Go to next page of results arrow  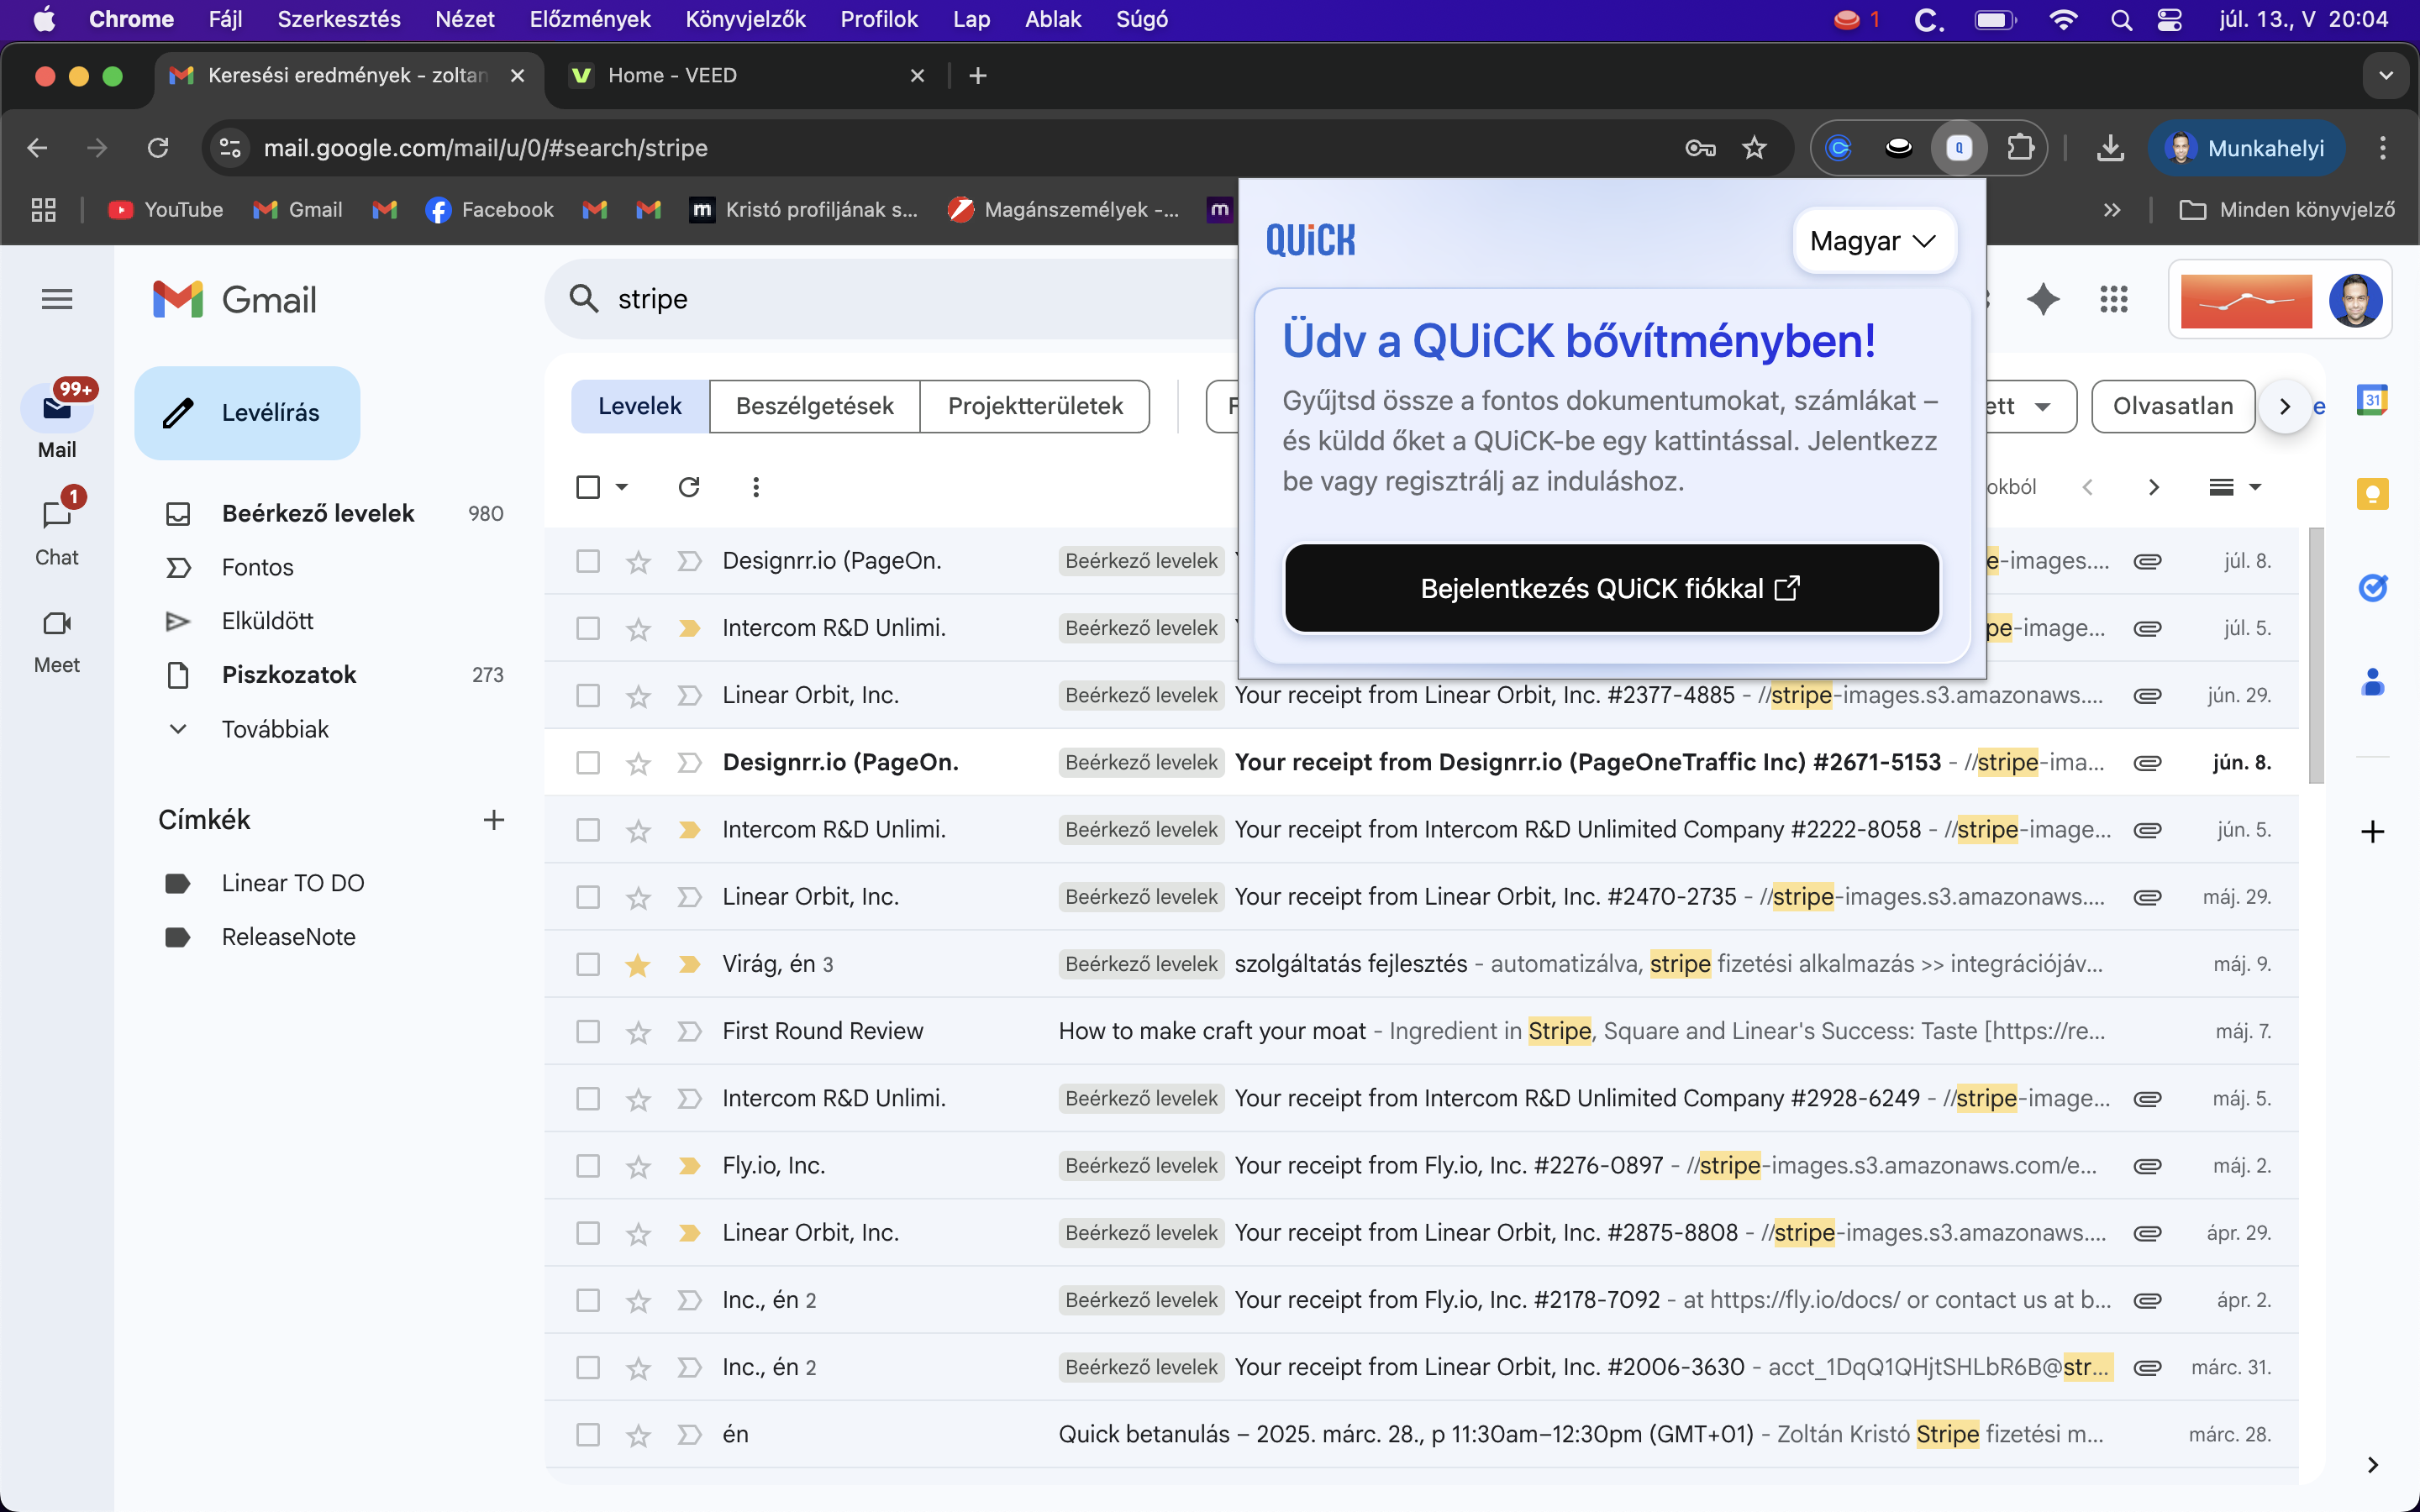[x=2154, y=487]
